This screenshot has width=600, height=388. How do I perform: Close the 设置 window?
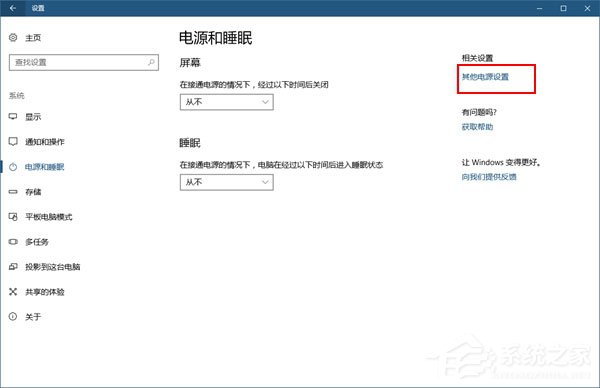pyautogui.click(x=587, y=8)
